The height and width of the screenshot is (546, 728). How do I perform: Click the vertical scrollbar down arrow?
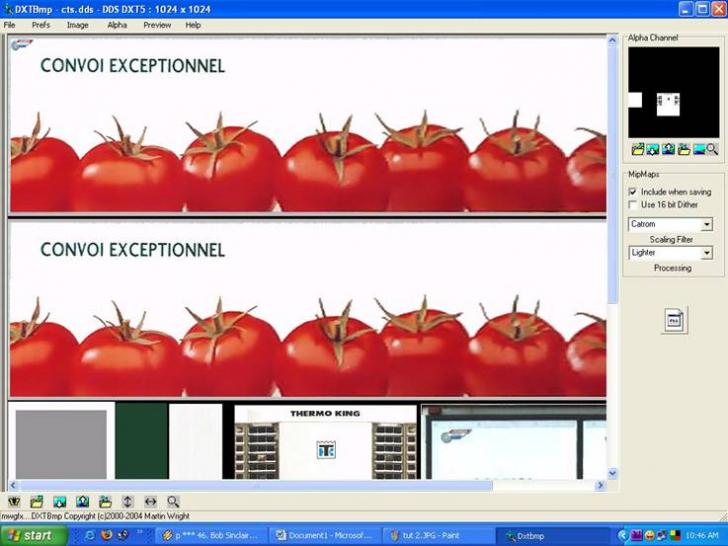coord(613,473)
